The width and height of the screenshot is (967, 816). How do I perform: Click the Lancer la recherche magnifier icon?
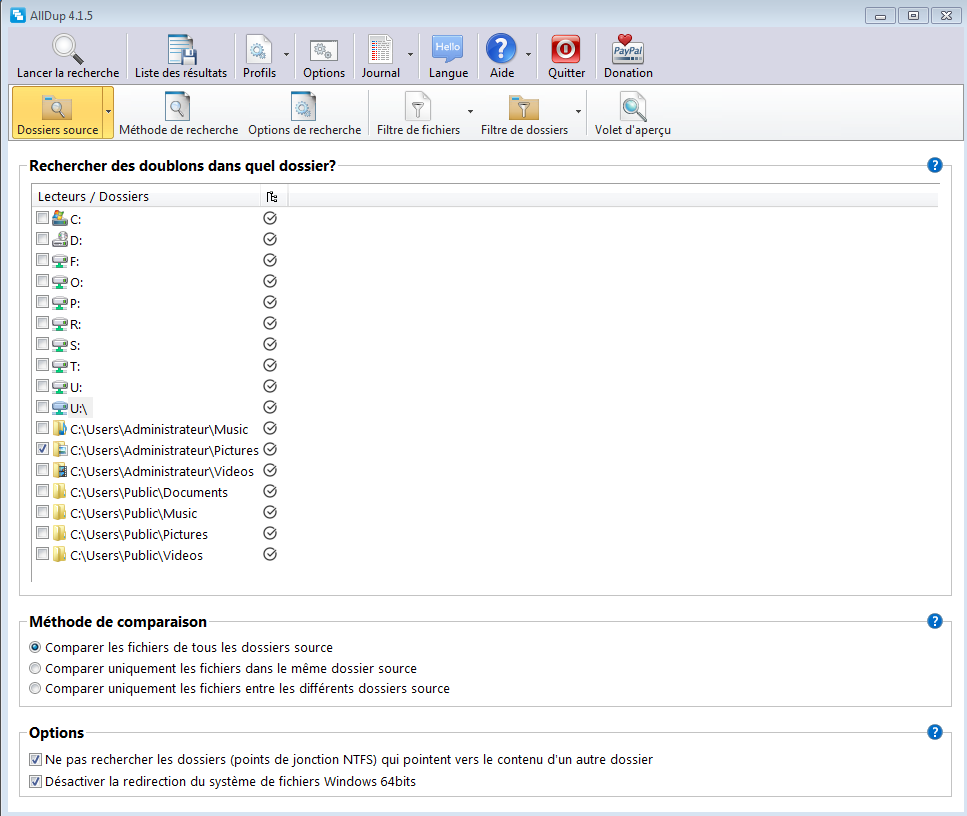[67, 49]
